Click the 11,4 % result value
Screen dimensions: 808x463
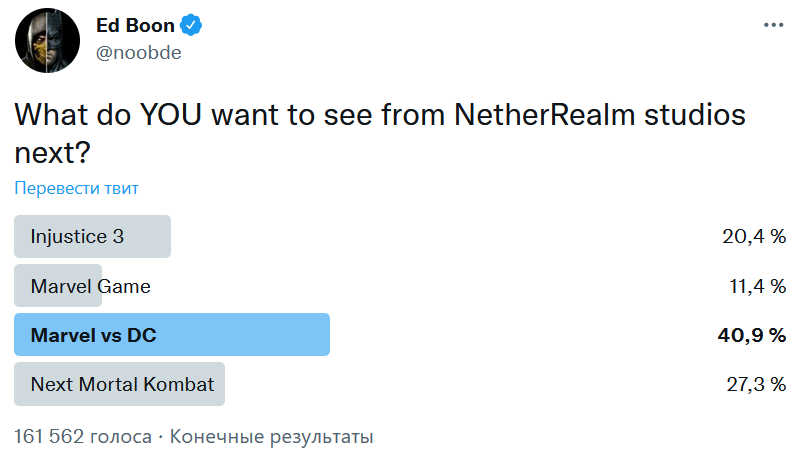758,286
